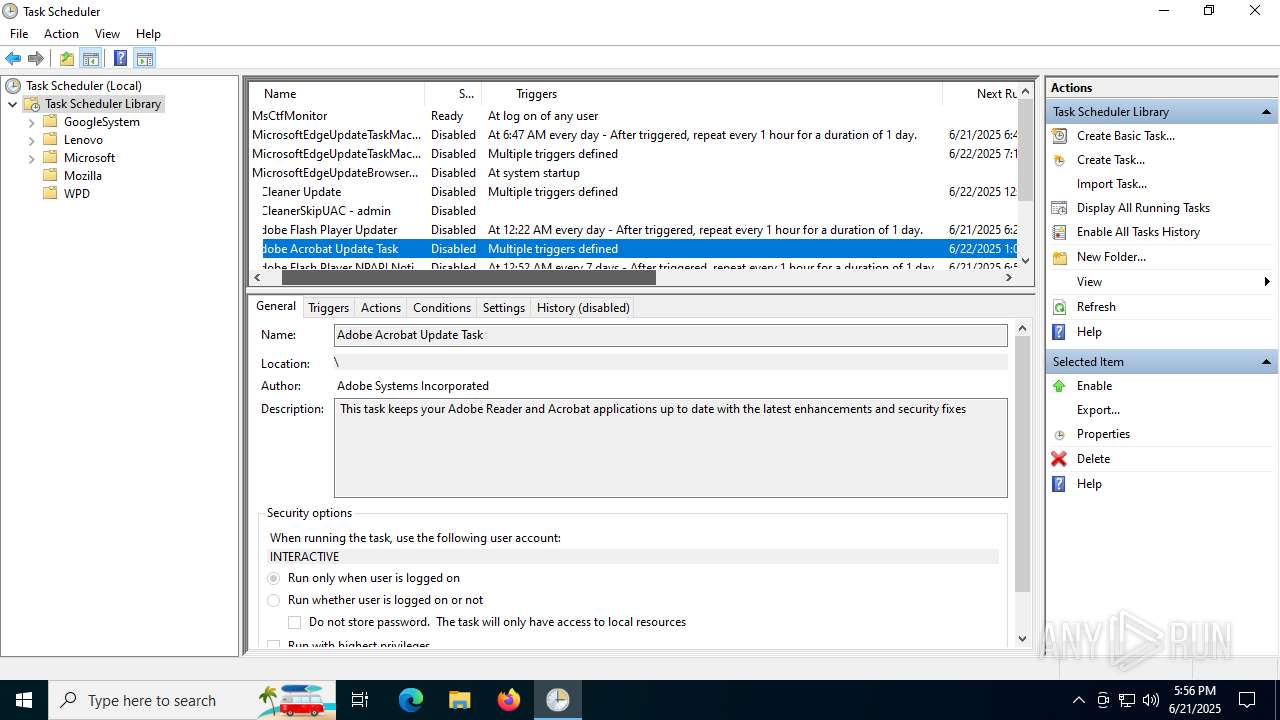The height and width of the screenshot is (720, 1280).
Task: Collapse the Selected Item actions section
Action: pyautogui.click(x=1266, y=362)
